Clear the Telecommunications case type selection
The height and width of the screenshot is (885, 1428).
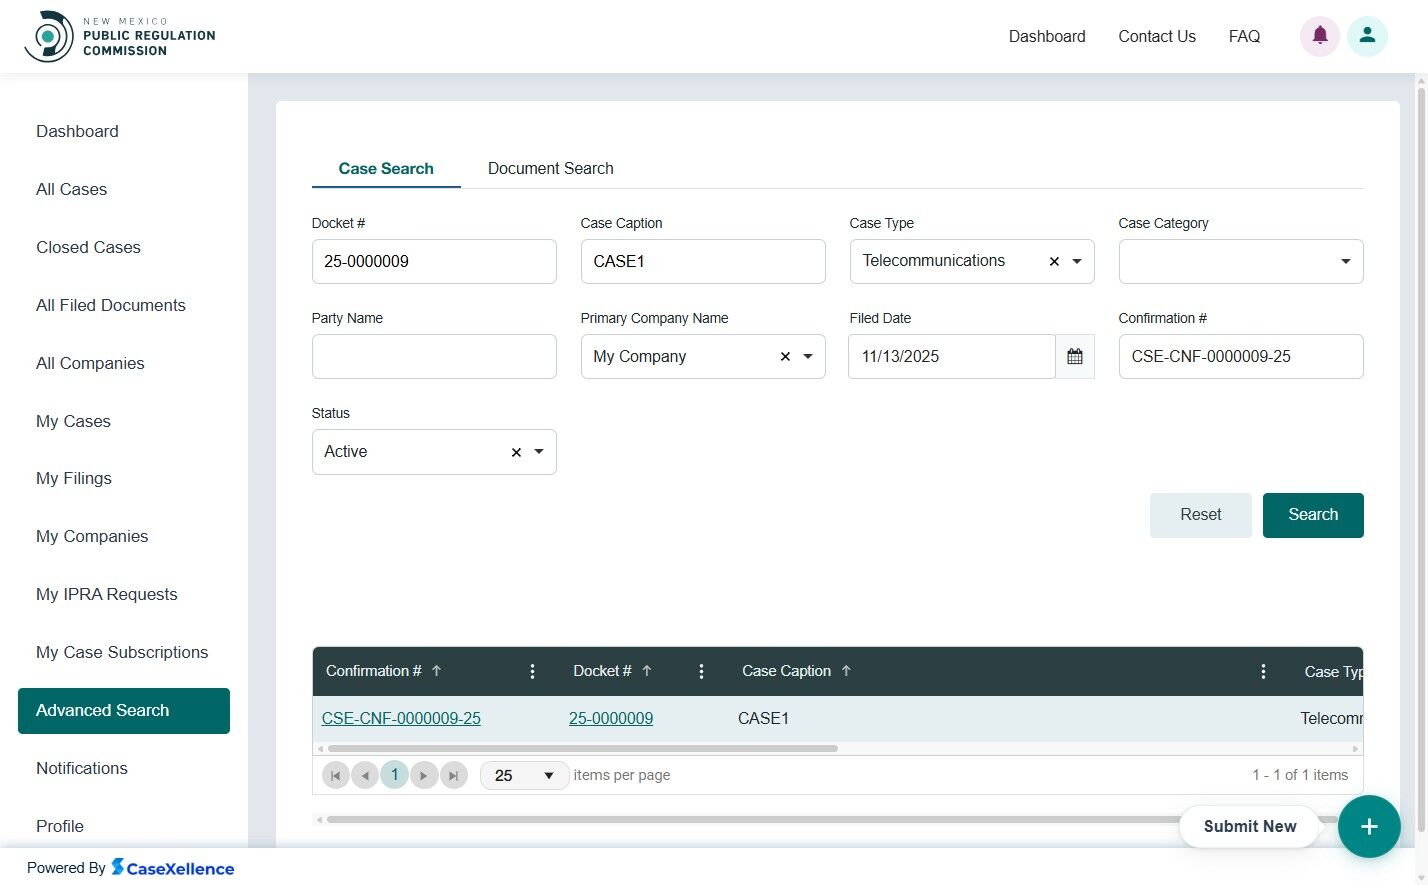point(1053,261)
